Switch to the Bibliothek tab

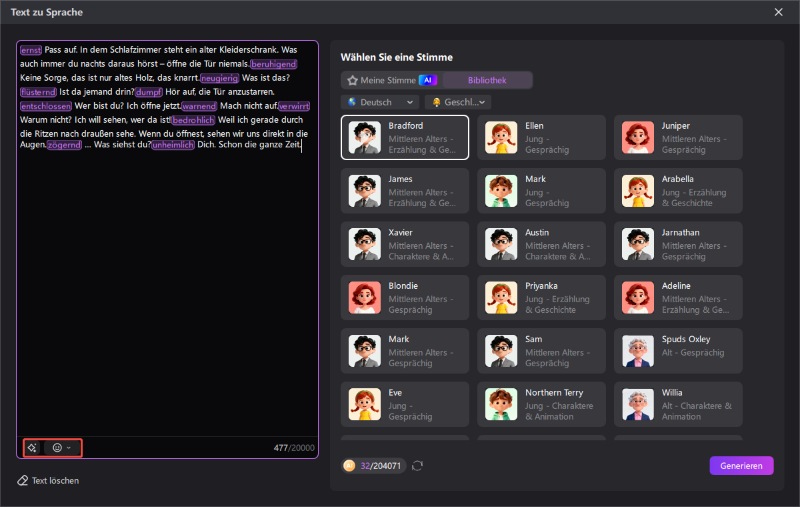coord(487,80)
